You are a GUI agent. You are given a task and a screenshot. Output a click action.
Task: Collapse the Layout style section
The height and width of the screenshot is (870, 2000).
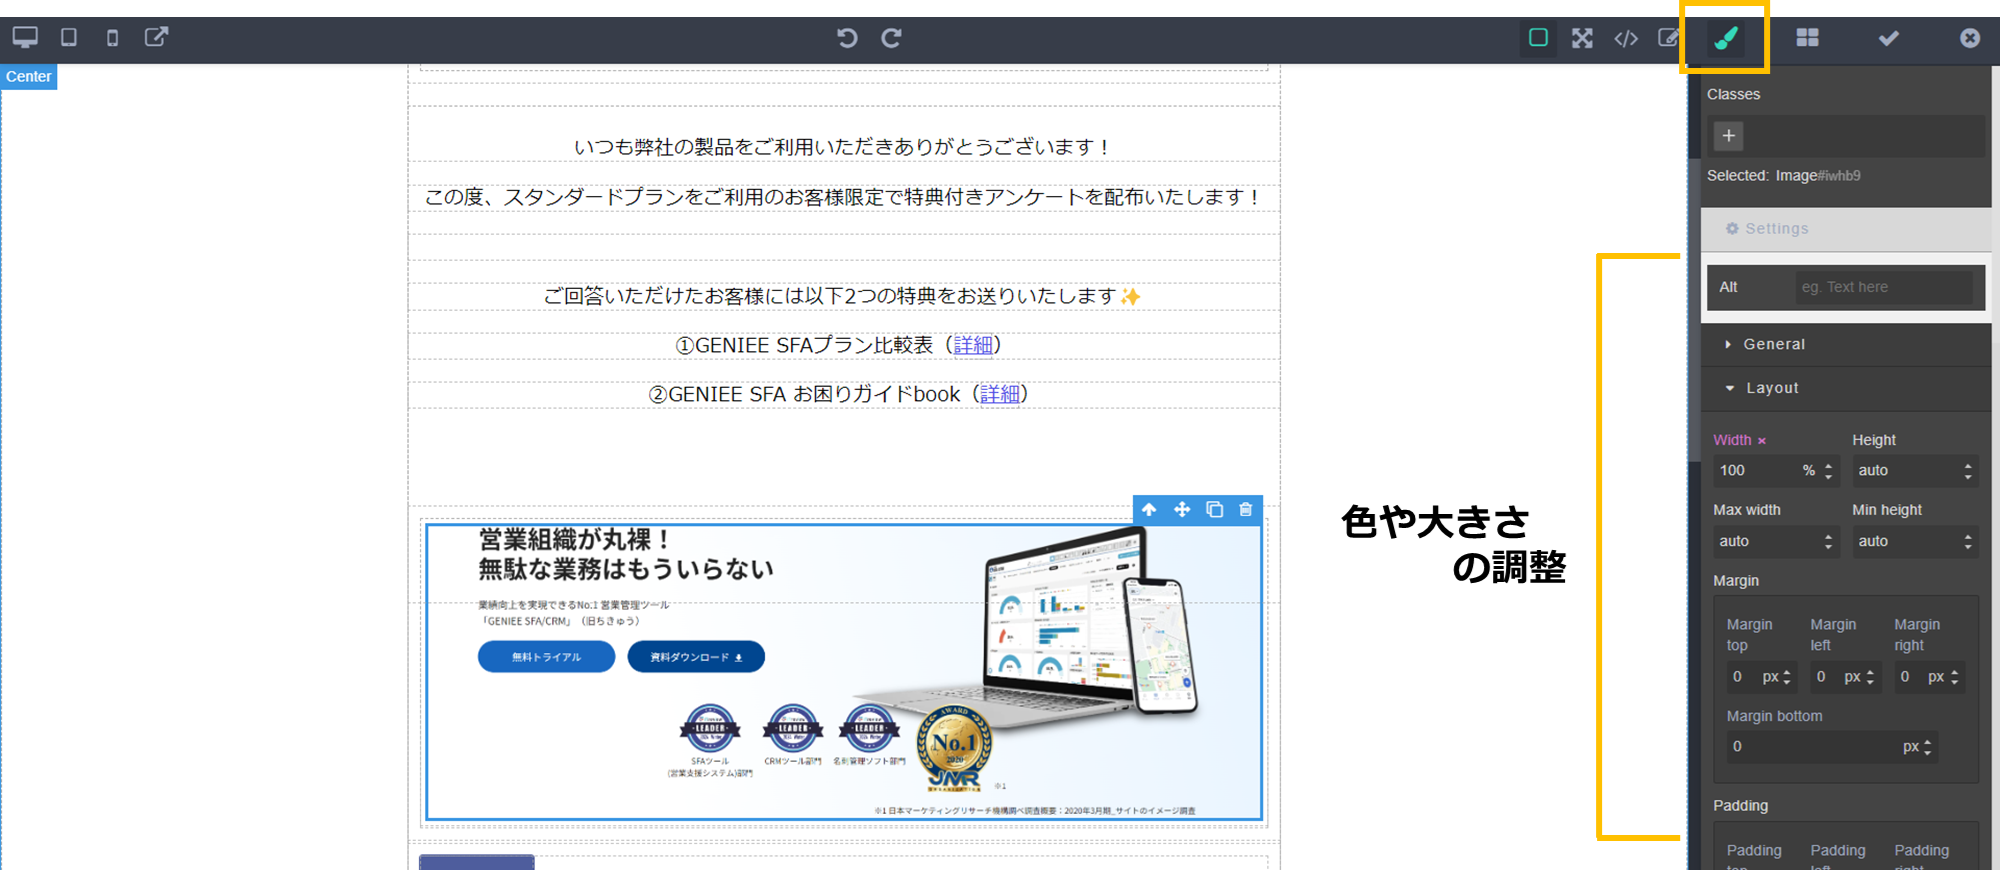pos(1771,388)
